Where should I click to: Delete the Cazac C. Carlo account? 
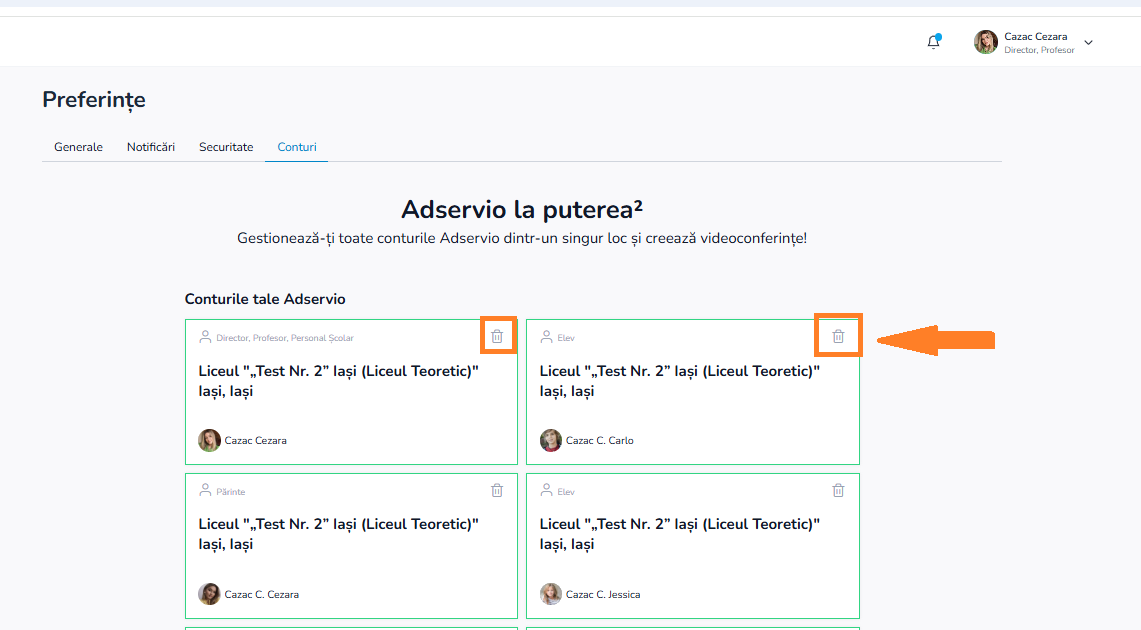838,336
